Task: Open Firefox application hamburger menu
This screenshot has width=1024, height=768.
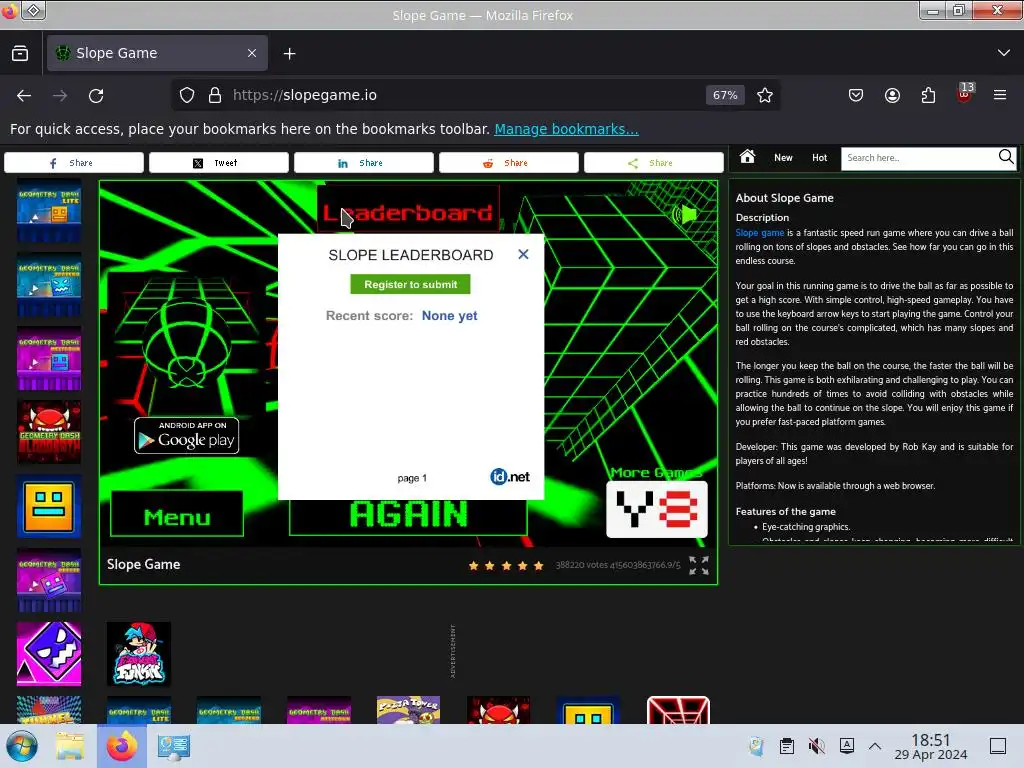Action: 1000,95
